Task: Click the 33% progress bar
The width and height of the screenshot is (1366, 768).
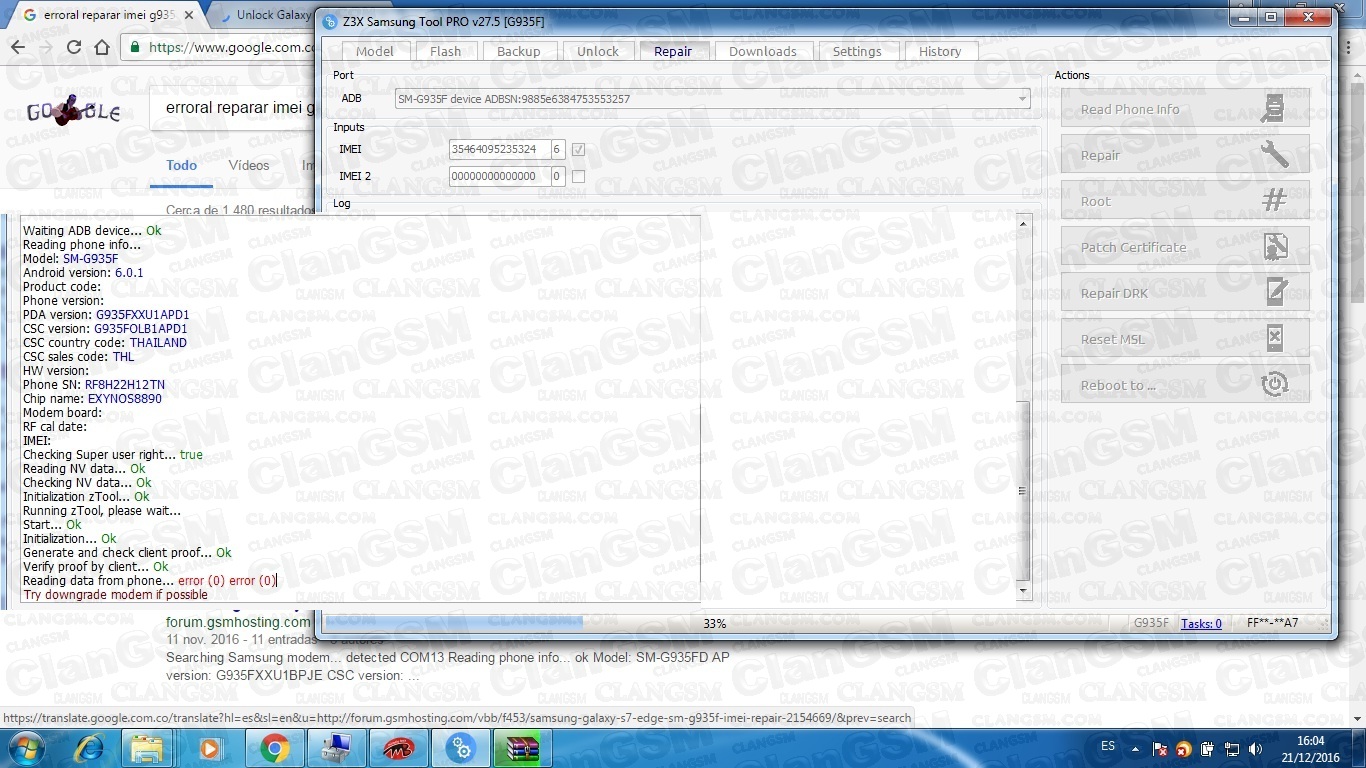Action: [x=713, y=623]
